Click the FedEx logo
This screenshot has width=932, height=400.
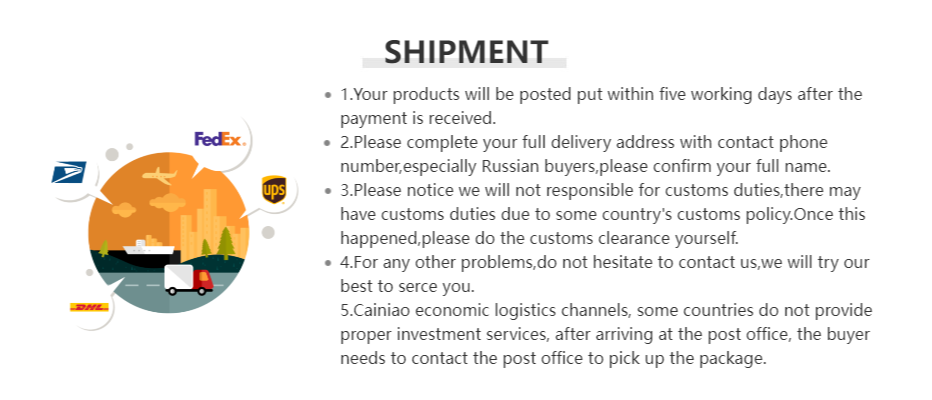coord(219,139)
